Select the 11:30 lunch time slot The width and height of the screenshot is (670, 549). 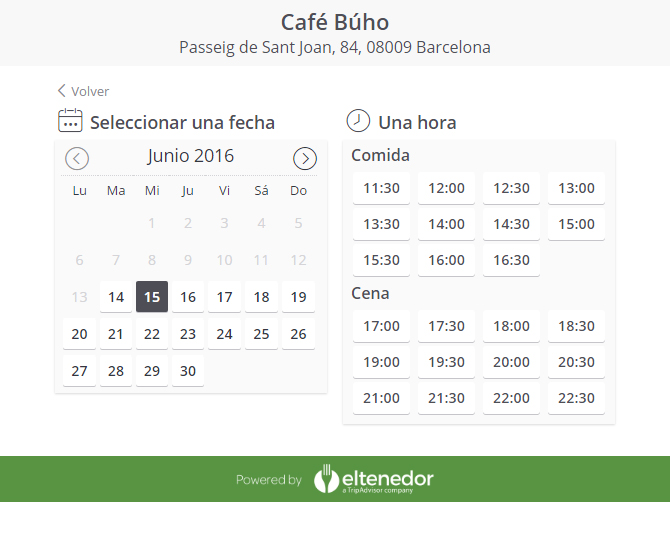pyautogui.click(x=381, y=188)
